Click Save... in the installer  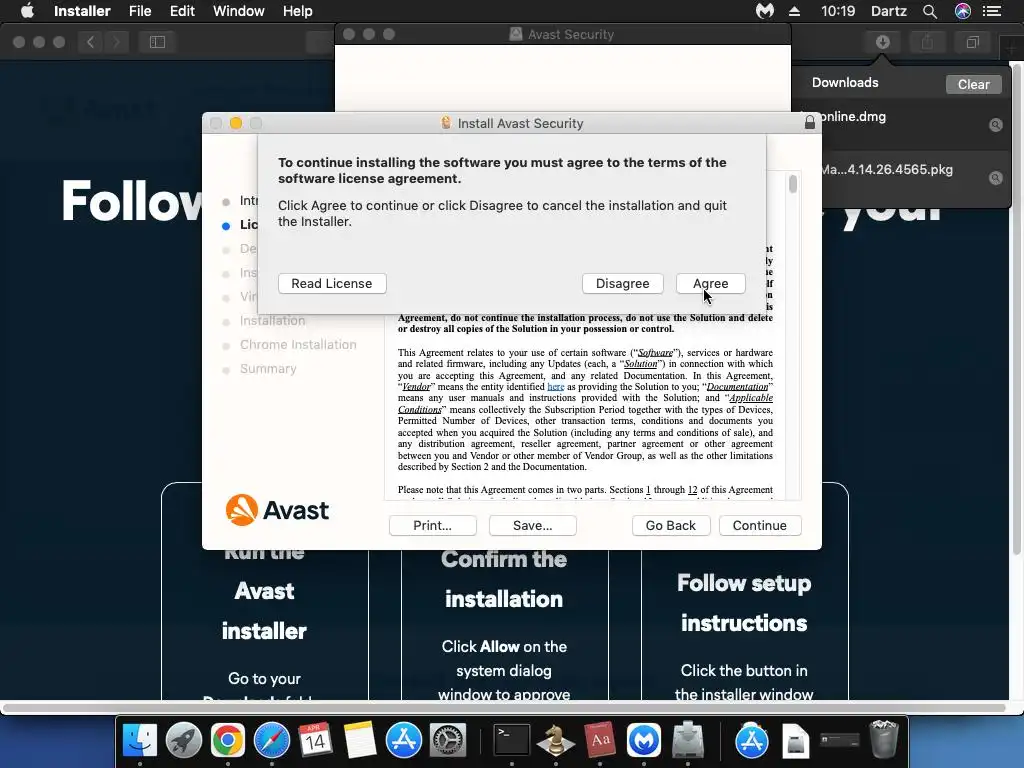click(x=532, y=526)
